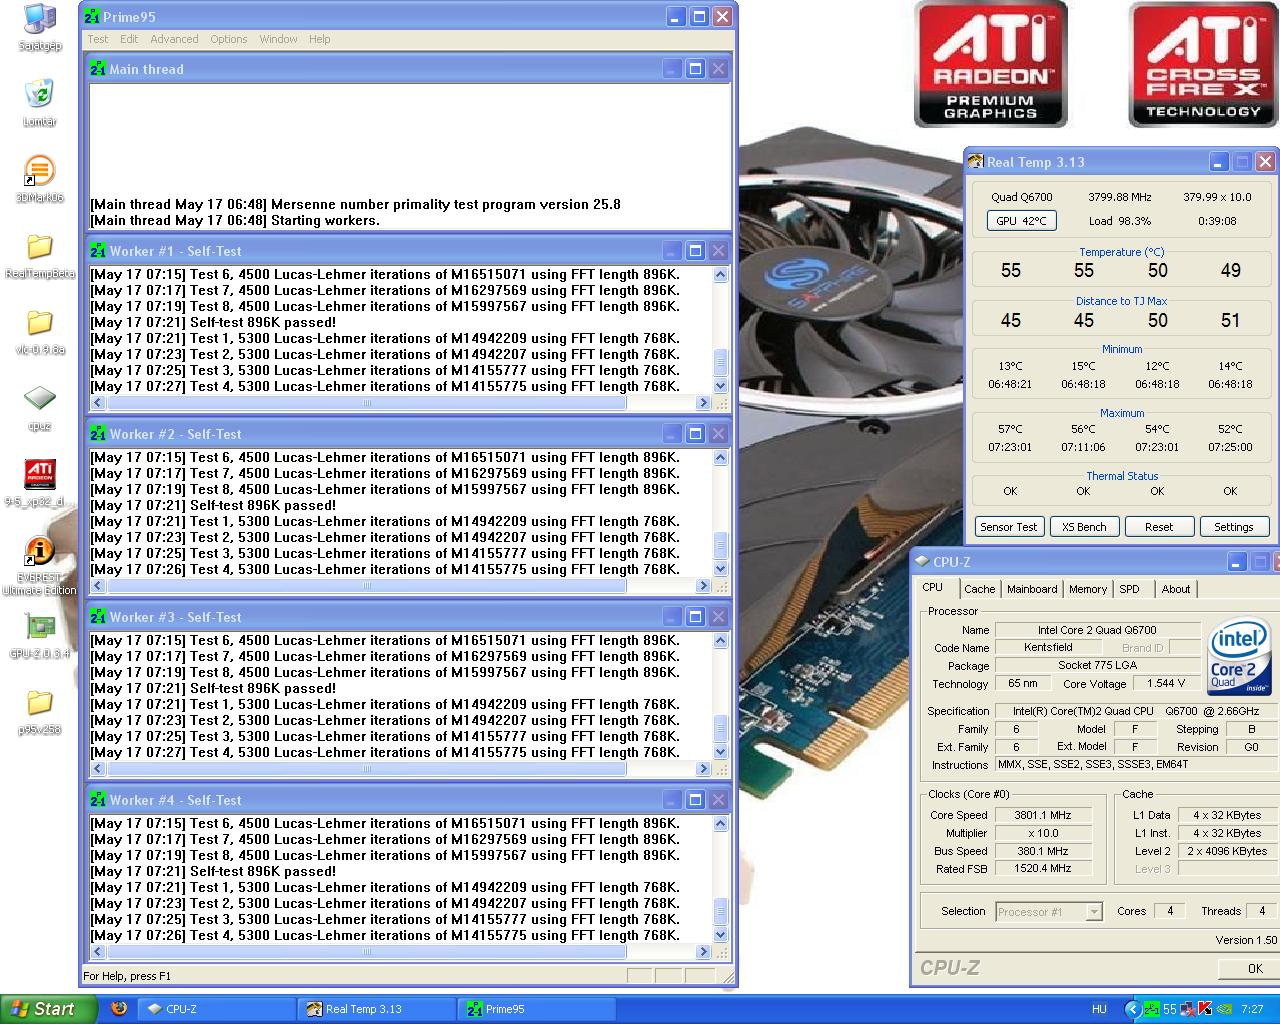
Task: Click the Prime95 green tray icon
Action: (x=1151, y=1009)
